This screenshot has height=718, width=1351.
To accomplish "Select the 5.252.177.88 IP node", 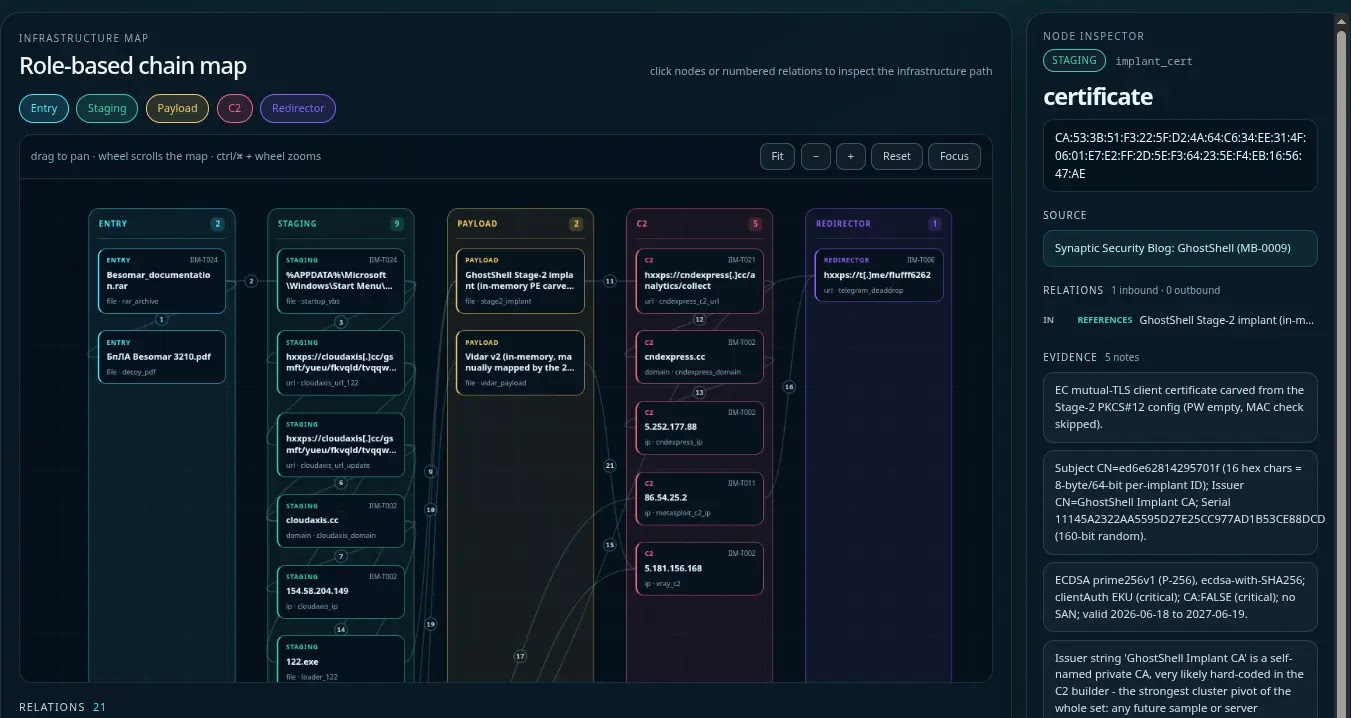I will [x=699, y=428].
